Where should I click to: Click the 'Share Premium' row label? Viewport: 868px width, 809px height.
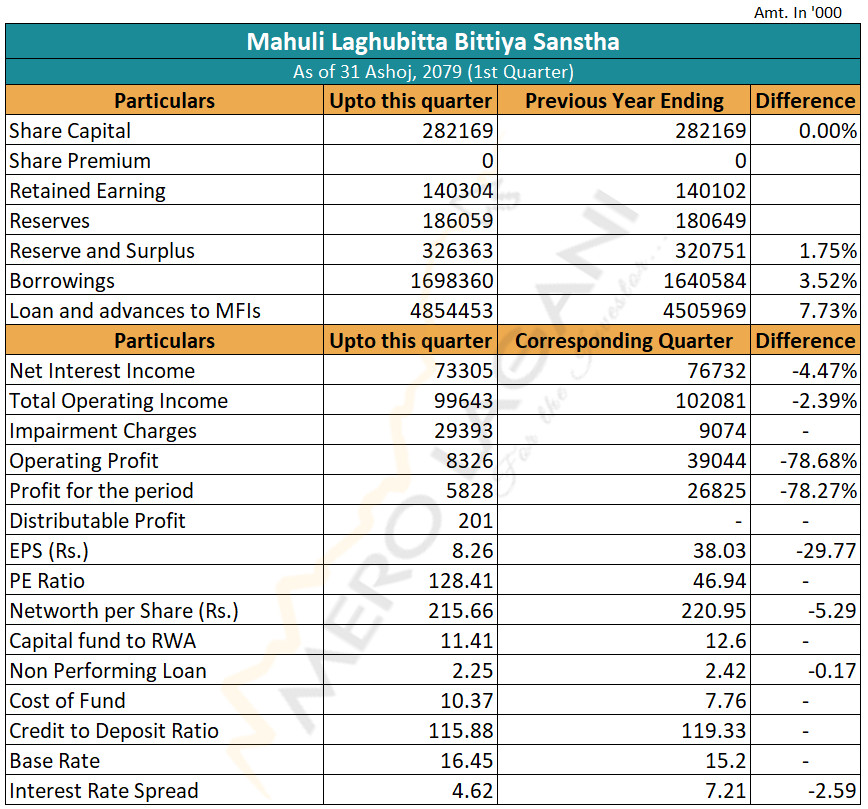[x=80, y=161]
